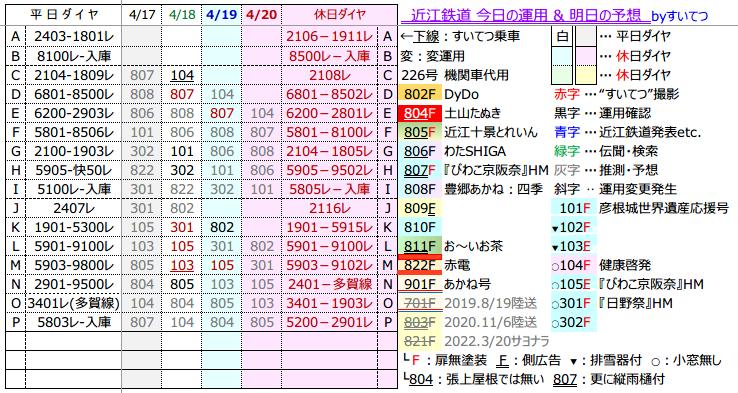Click the 近江十景とれいん label
Screen dimensions: 738x393
(x=490, y=132)
